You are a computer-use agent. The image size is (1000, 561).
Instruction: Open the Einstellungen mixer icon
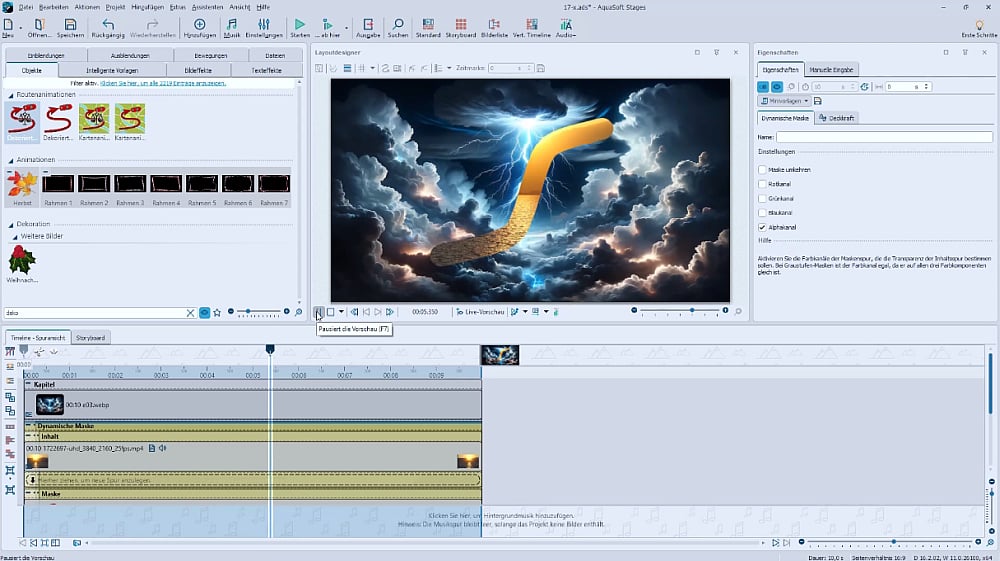point(264,24)
